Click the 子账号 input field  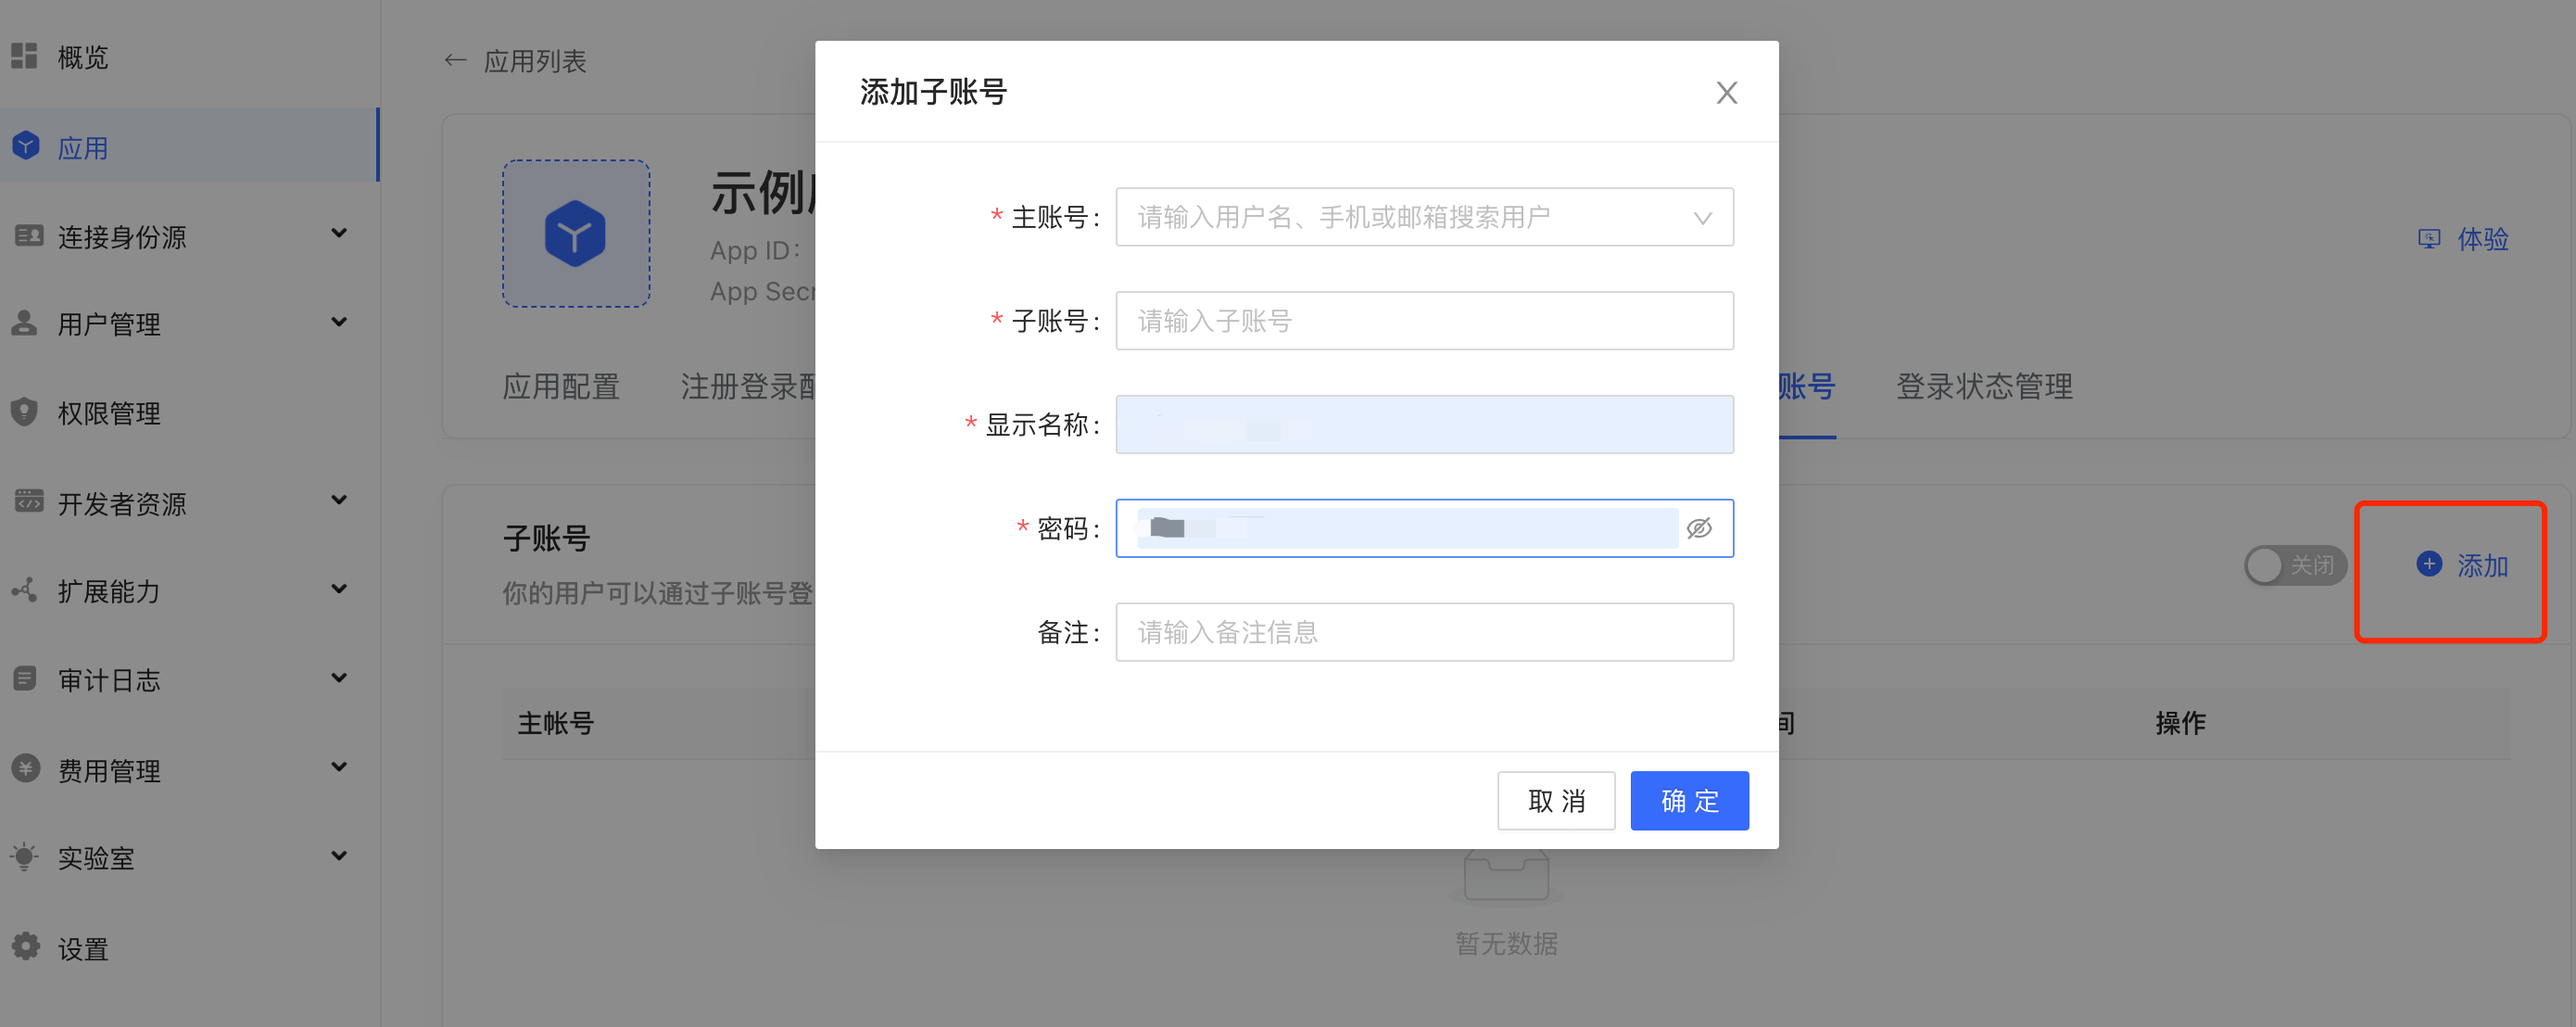pos(1423,321)
